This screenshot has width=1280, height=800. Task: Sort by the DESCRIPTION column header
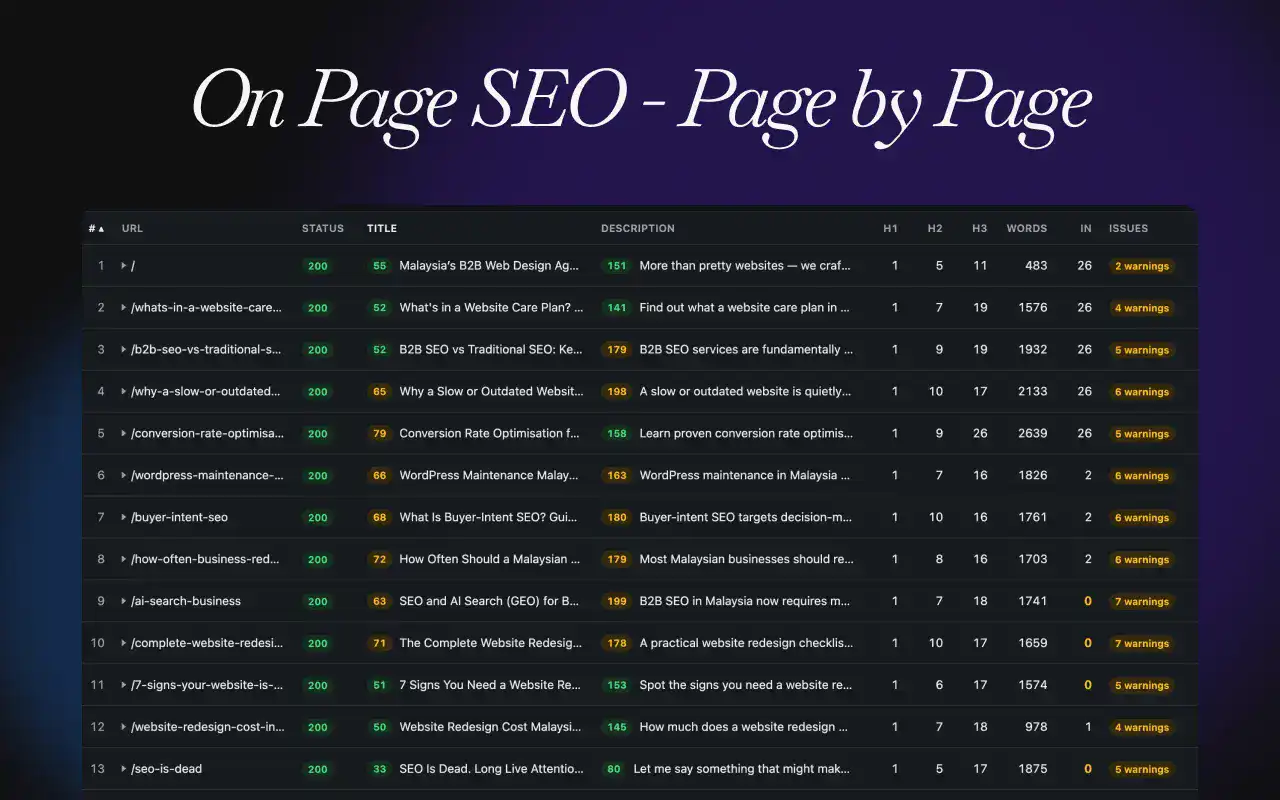pyautogui.click(x=638, y=228)
